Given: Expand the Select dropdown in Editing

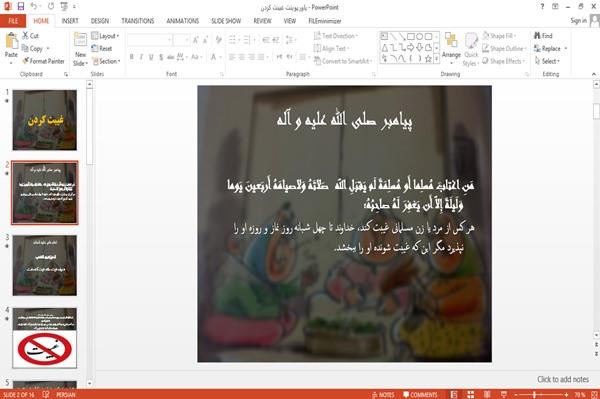Looking at the screenshot, I should coord(547,61).
